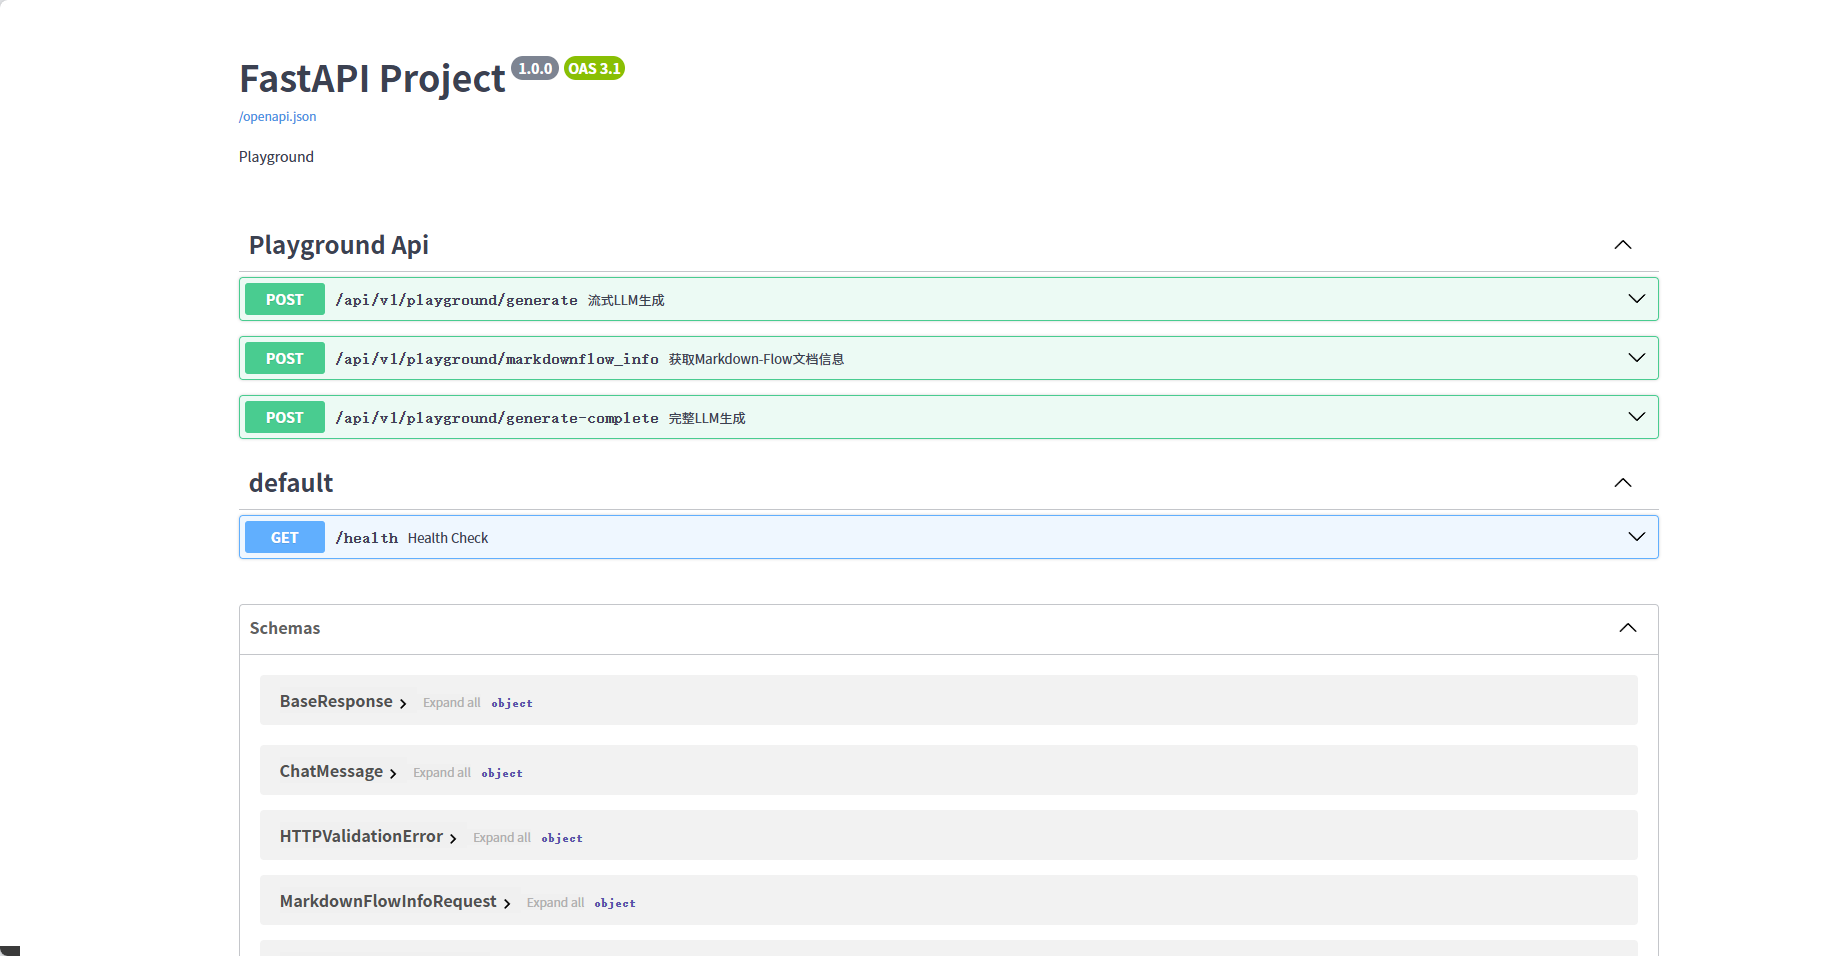The image size is (1829, 956).
Task: Expand the MarkdownFlowInfoRequest schema arrow
Action: point(507,904)
